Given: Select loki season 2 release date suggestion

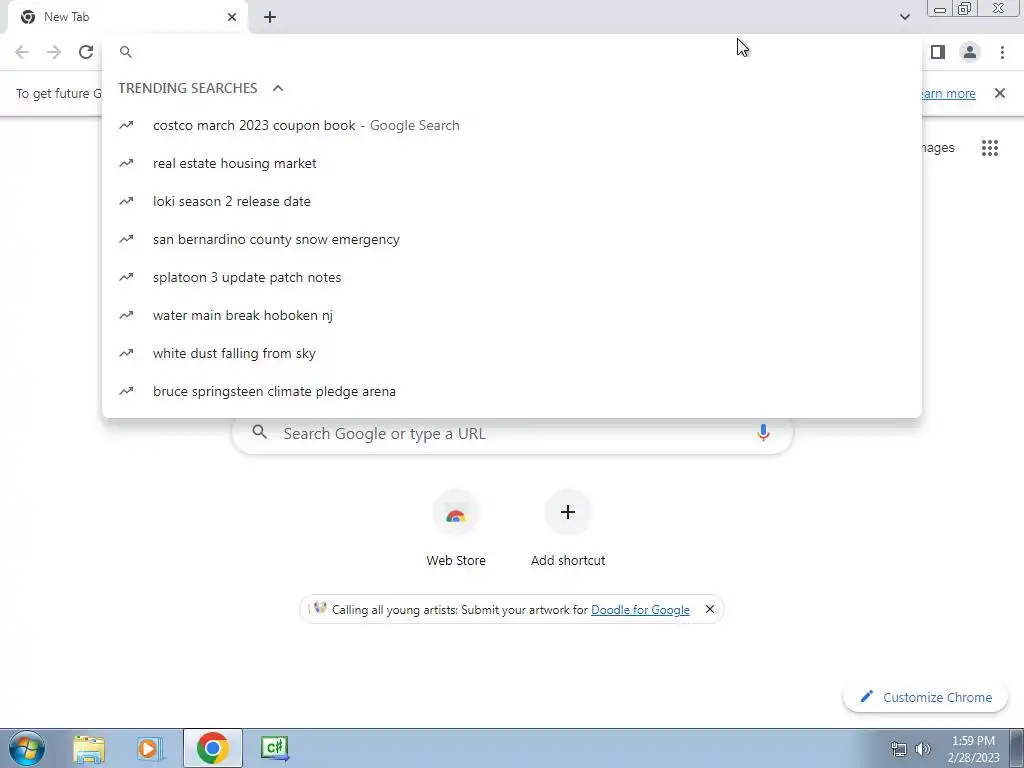Looking at the screenshot, I should (511, 201).
